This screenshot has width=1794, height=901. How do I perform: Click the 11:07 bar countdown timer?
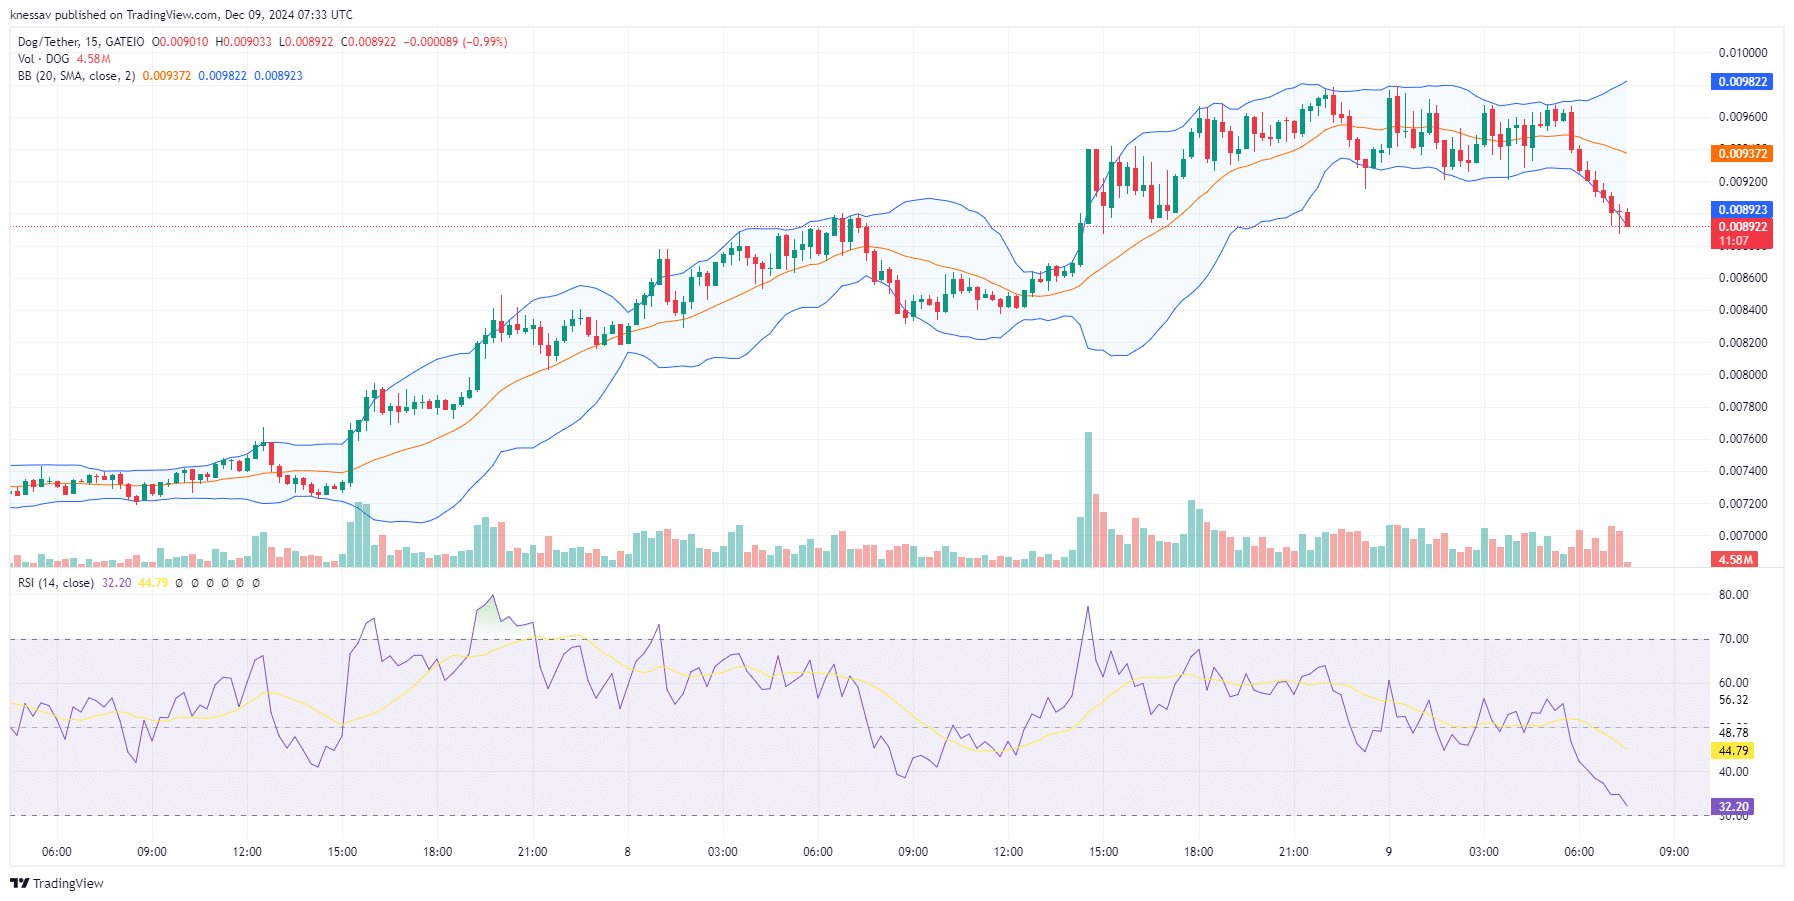(x=1734, y=241)
